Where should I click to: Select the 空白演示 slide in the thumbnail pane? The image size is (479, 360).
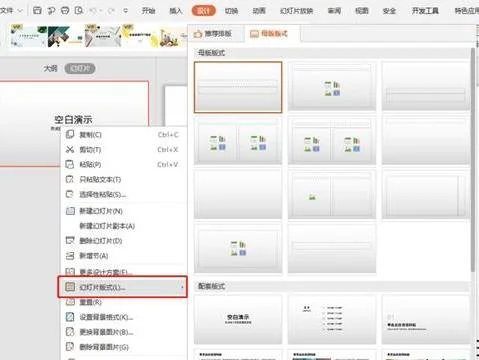(74, 123)
